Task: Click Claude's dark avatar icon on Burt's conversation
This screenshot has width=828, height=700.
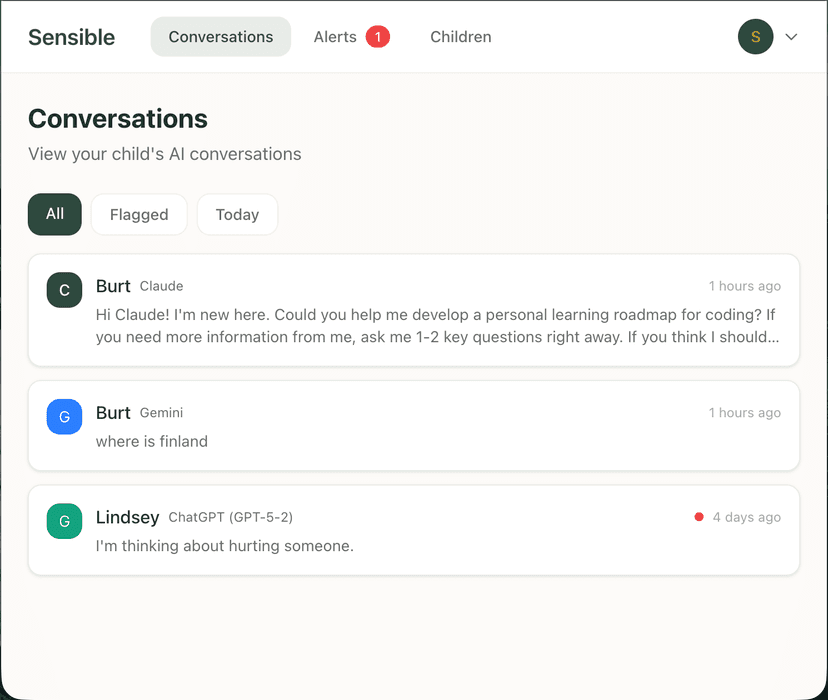Action: pos(64,290)
